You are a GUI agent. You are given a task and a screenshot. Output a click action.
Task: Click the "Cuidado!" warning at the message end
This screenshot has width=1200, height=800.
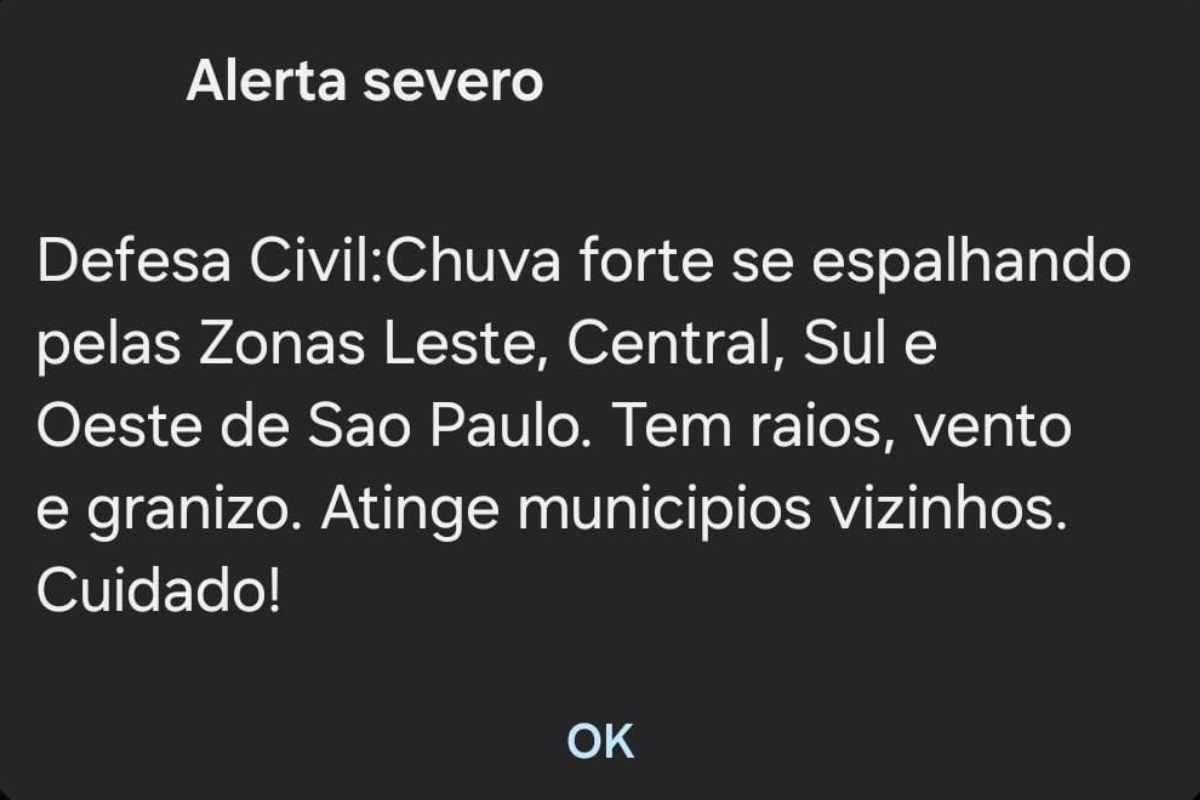coord(158,593)
